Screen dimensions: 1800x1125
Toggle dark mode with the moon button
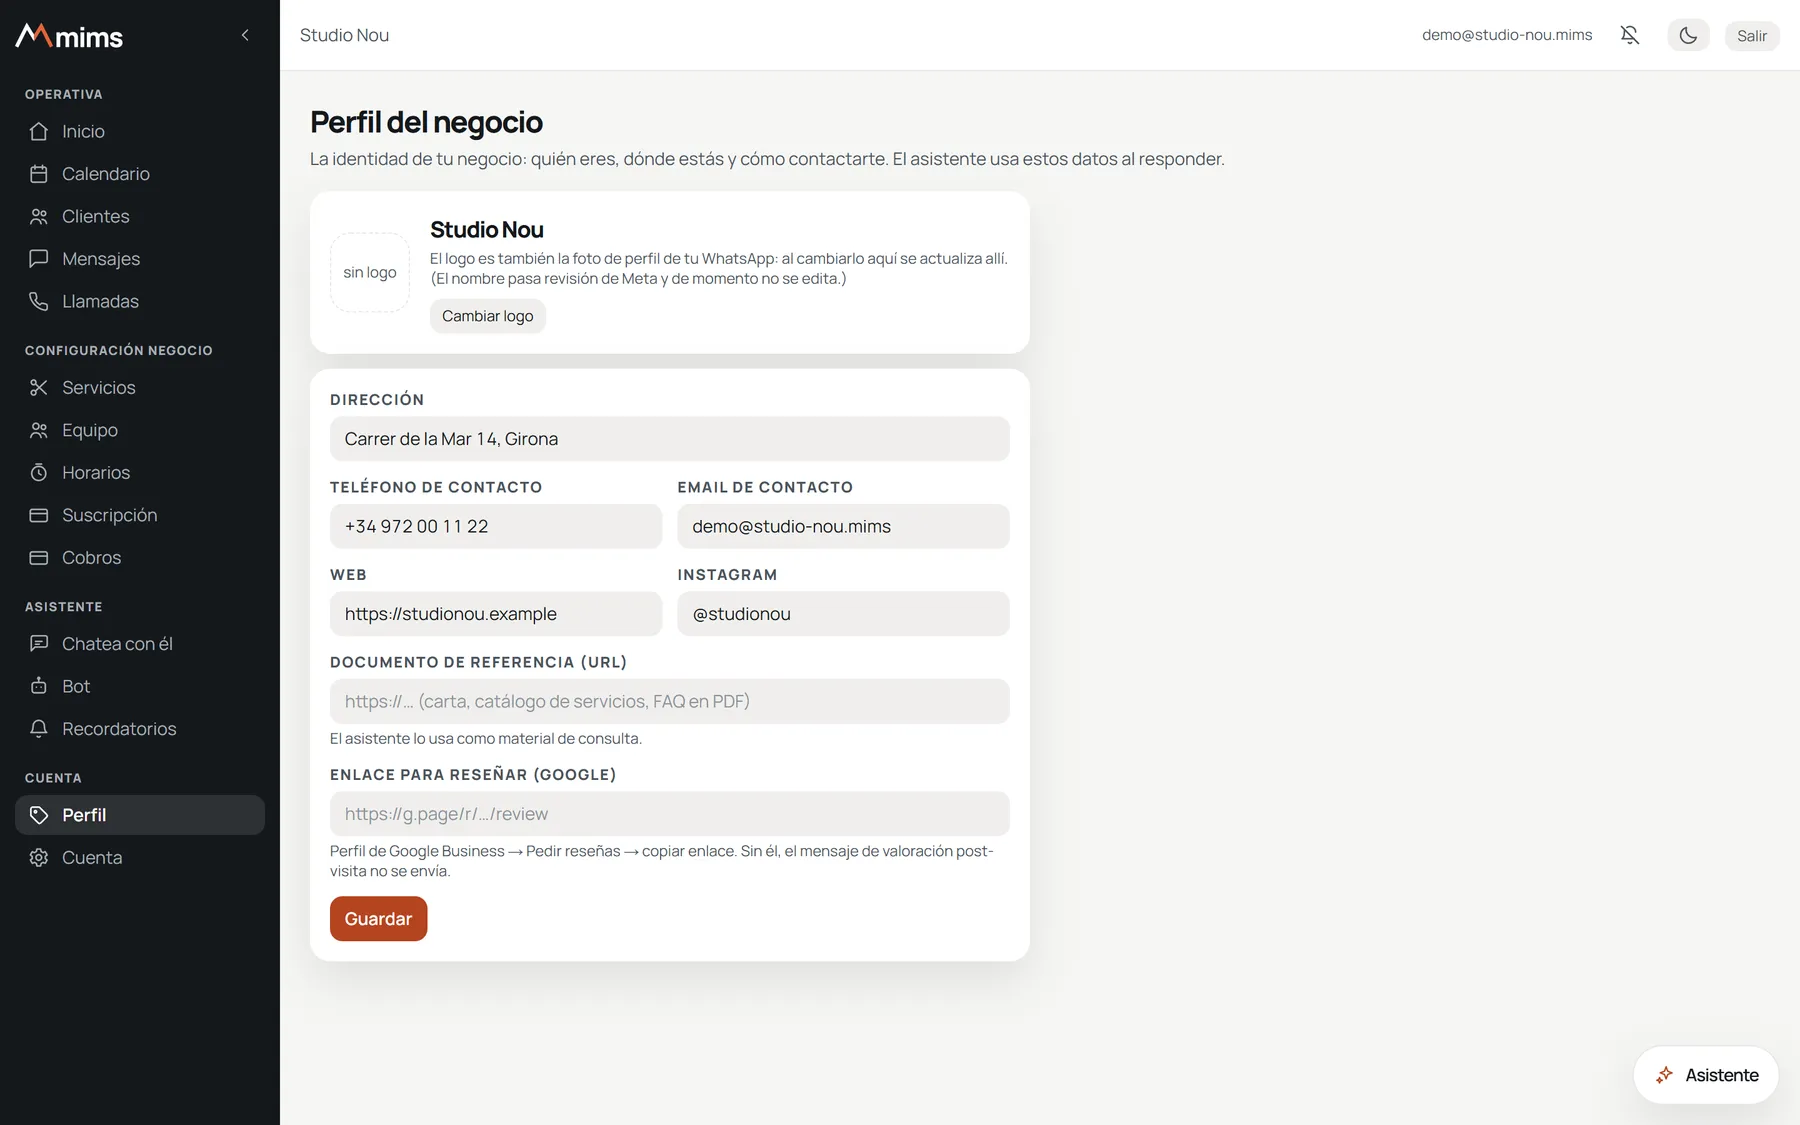pyautogui.click(x=1688, y=35)
